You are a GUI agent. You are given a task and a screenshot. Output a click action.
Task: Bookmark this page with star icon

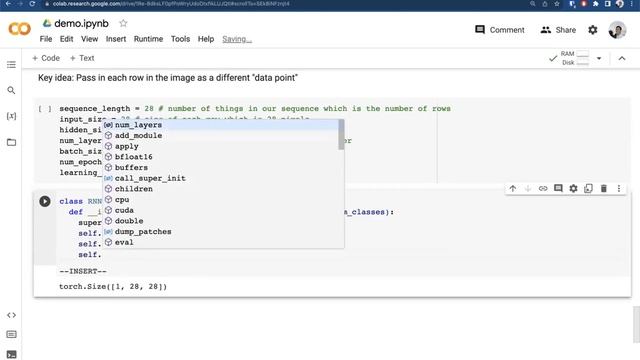[x=557, y=4]
